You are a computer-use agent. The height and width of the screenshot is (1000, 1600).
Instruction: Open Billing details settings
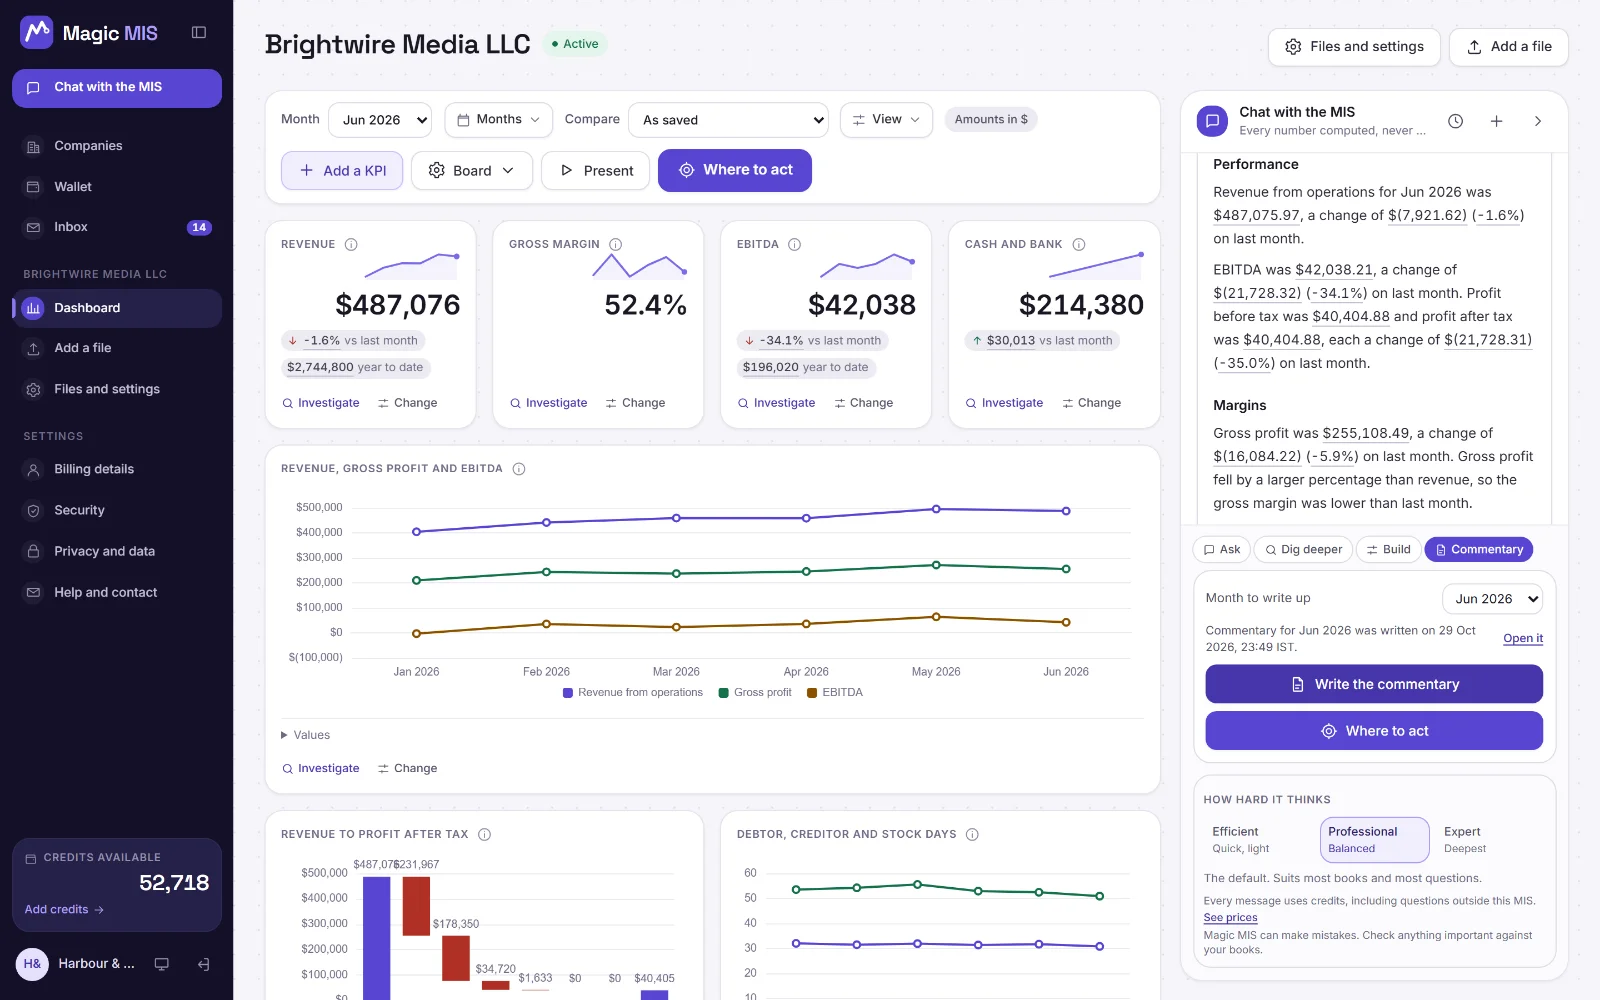pos(117,469)
